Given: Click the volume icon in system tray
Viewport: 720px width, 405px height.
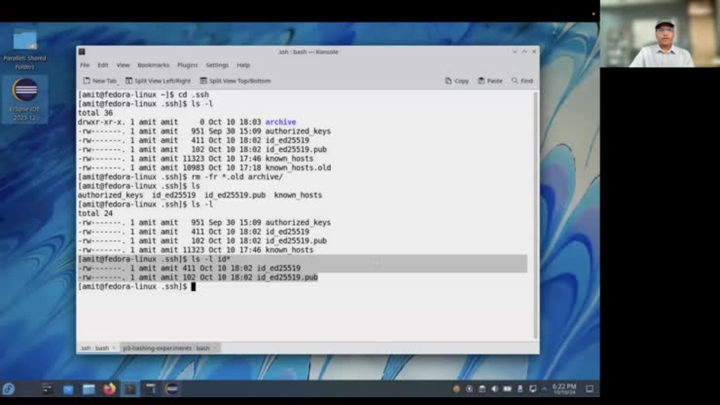Looking at the screenshot, I should pos(495,389).
